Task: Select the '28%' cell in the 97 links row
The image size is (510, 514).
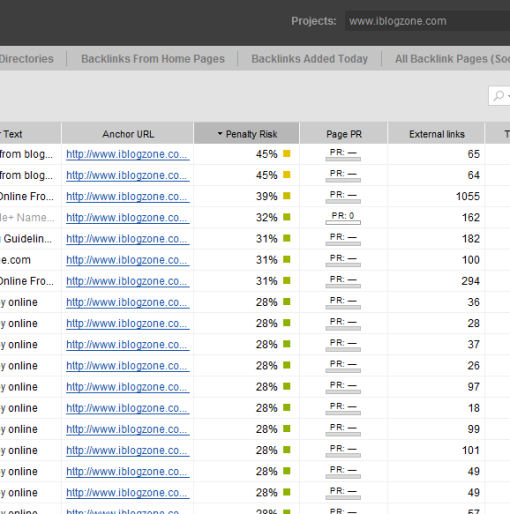Action: (267, 387)
